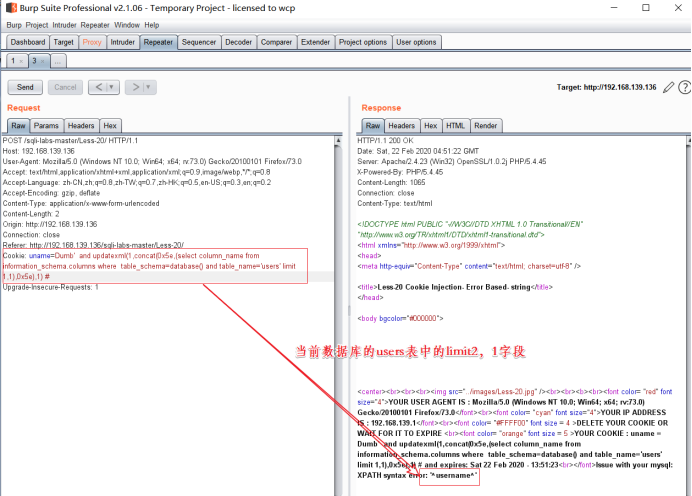Open the help question mark icon
692x496 pixels.
(684, 87)
